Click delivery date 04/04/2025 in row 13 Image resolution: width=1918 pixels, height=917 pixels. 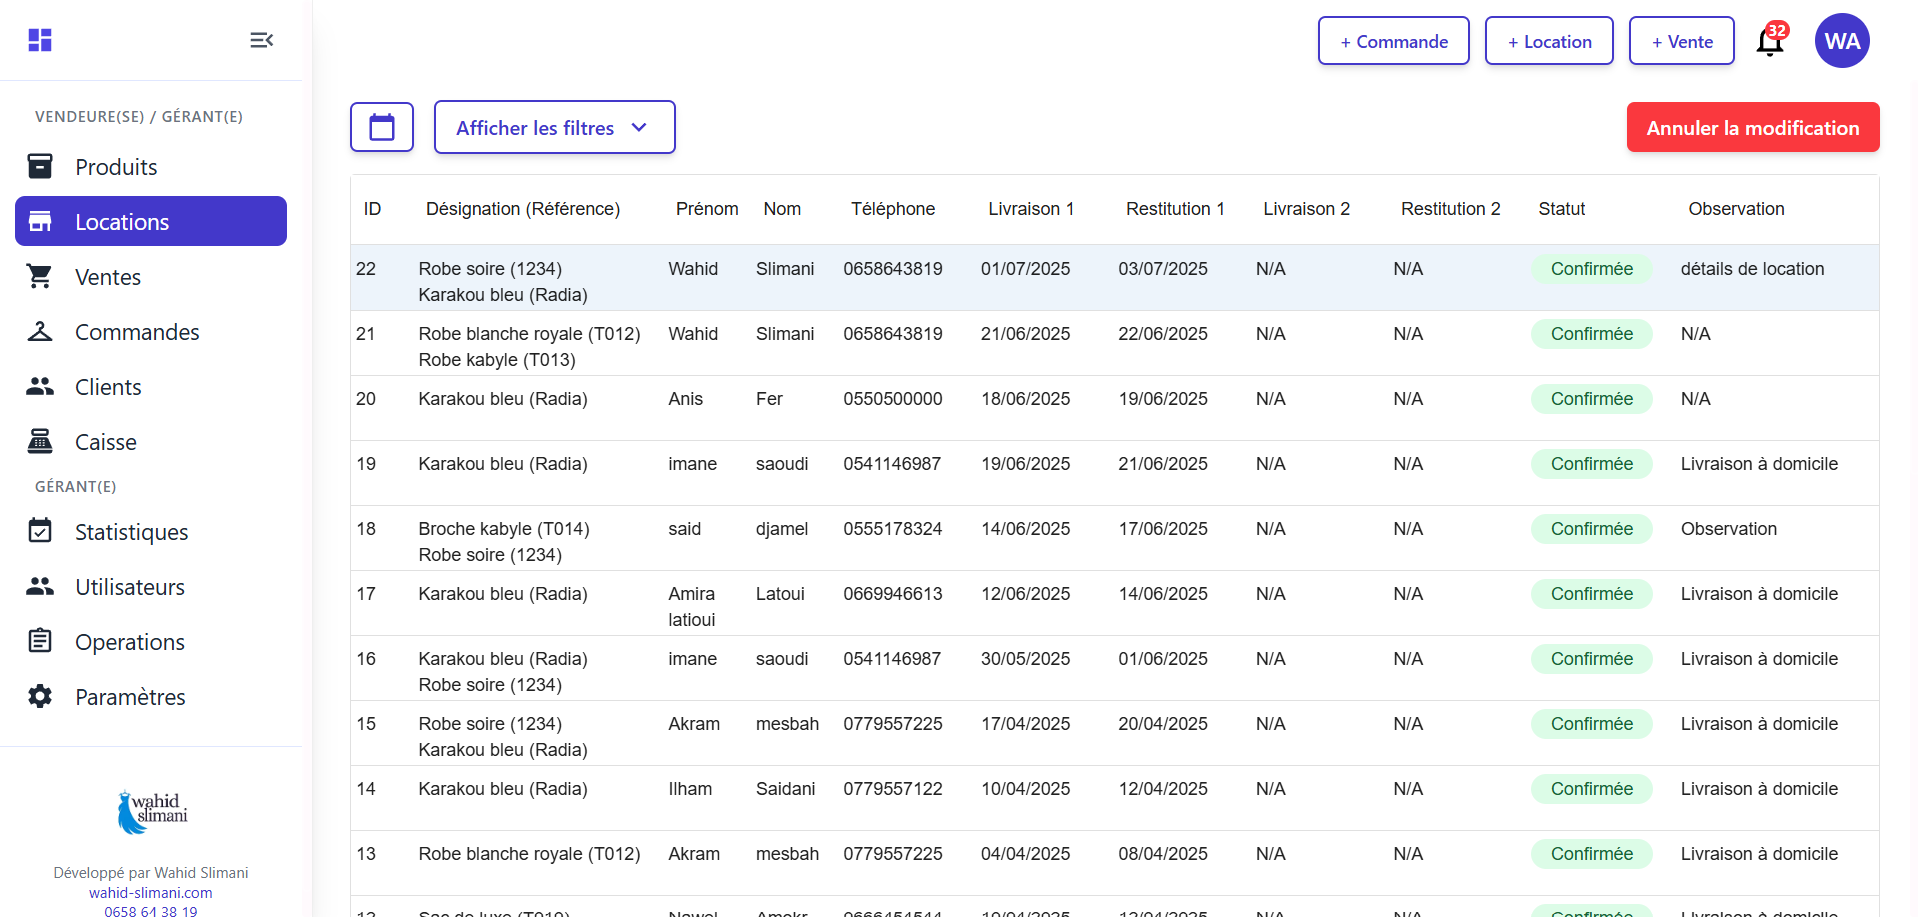click(x=1025, y=854)
